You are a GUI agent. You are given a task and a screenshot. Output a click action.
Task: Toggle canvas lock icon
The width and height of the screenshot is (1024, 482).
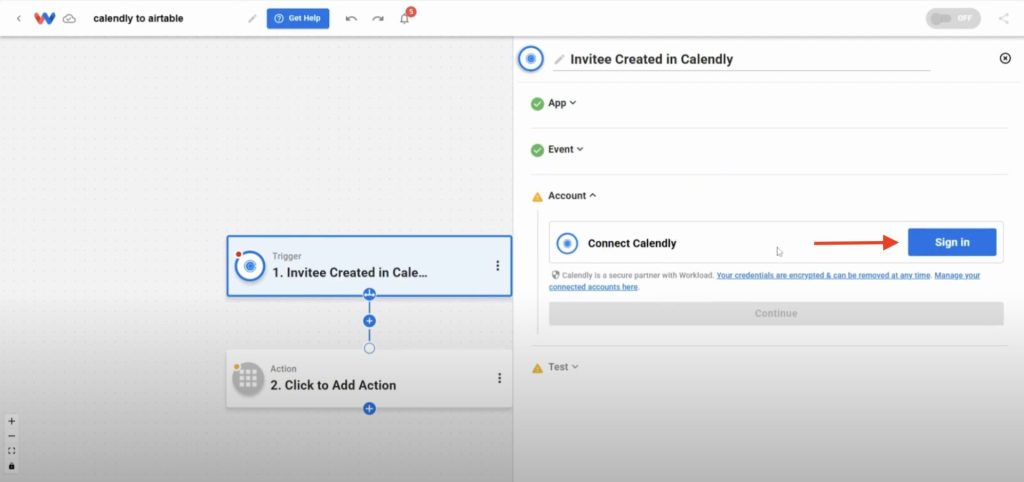click(11, 466)
